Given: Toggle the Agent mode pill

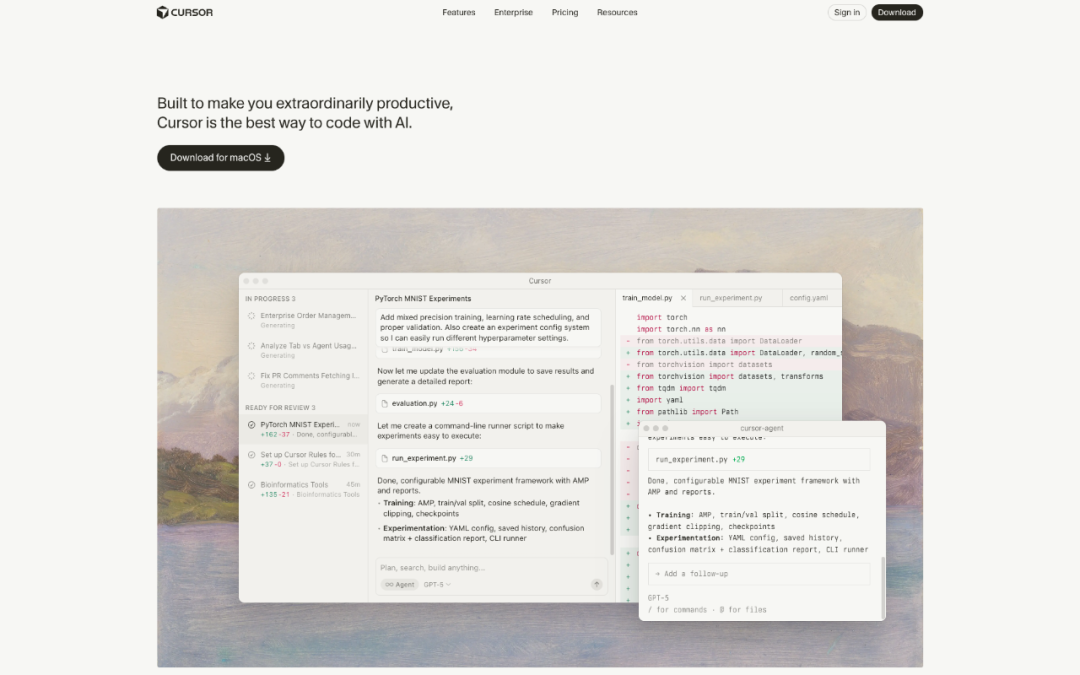Looking at the screenshot, I should coord(399,585).
